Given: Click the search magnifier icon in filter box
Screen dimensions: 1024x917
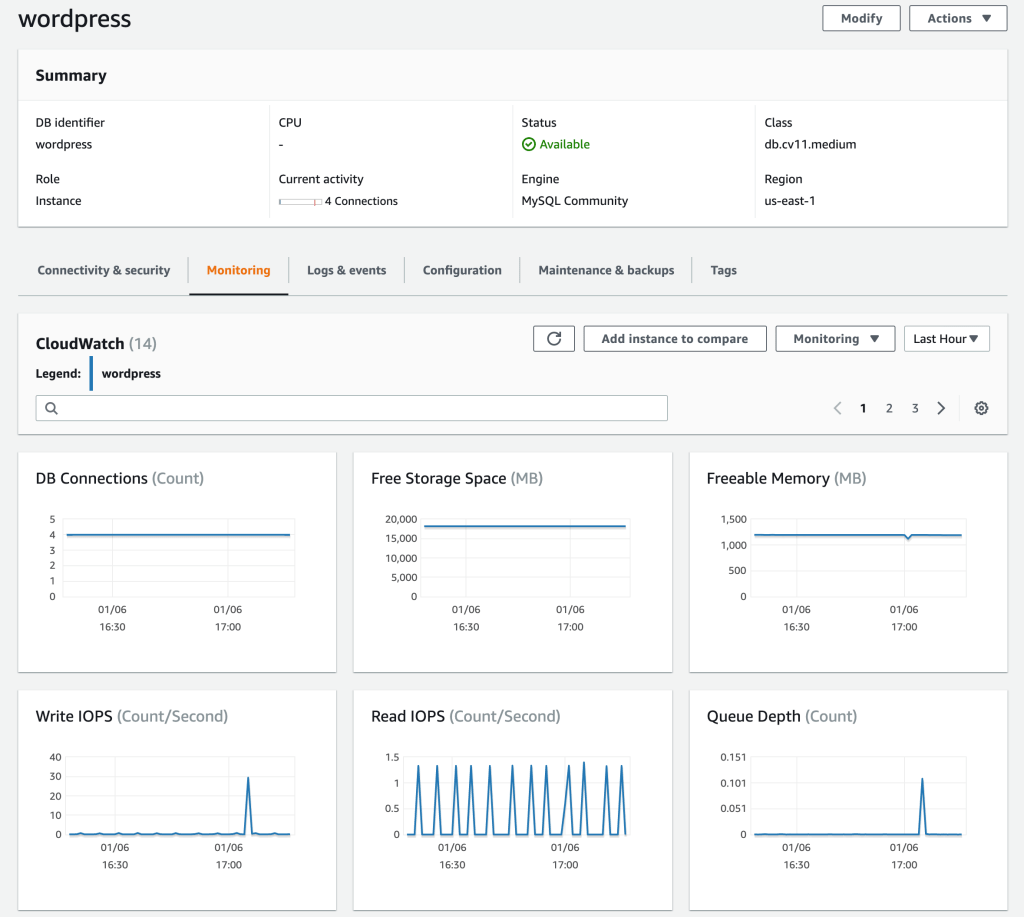Looking at the screenshot, I should tap(51, 408).
